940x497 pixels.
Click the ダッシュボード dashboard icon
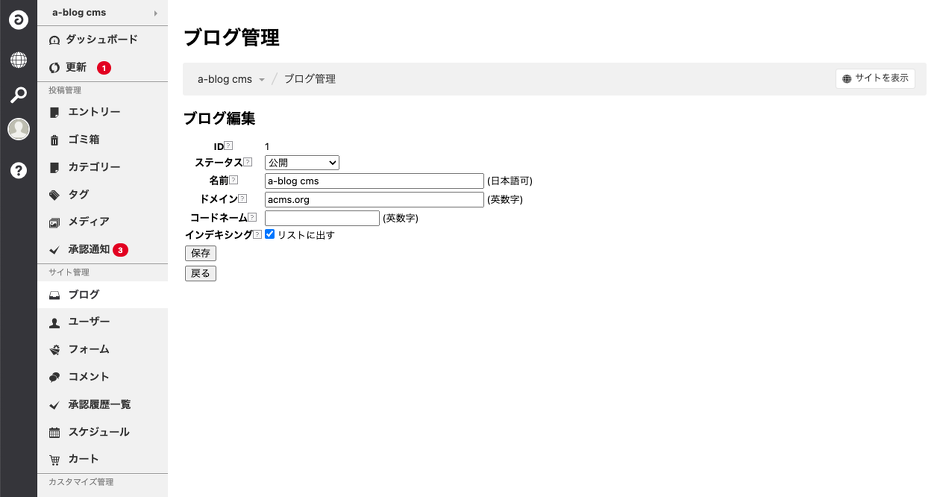[55, 40]
